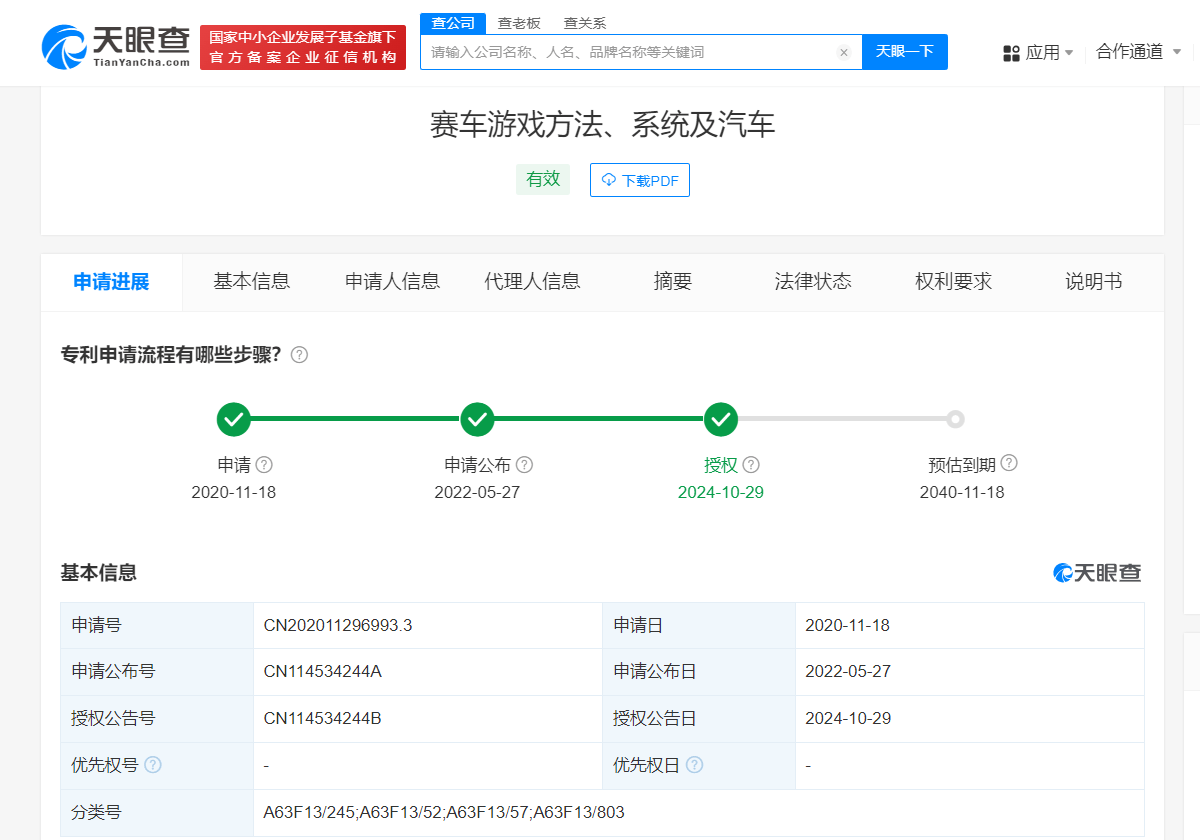Click the green checkmark for the 申请公布 step
This screenshot has height=840, width=1200.
(477, 420)
